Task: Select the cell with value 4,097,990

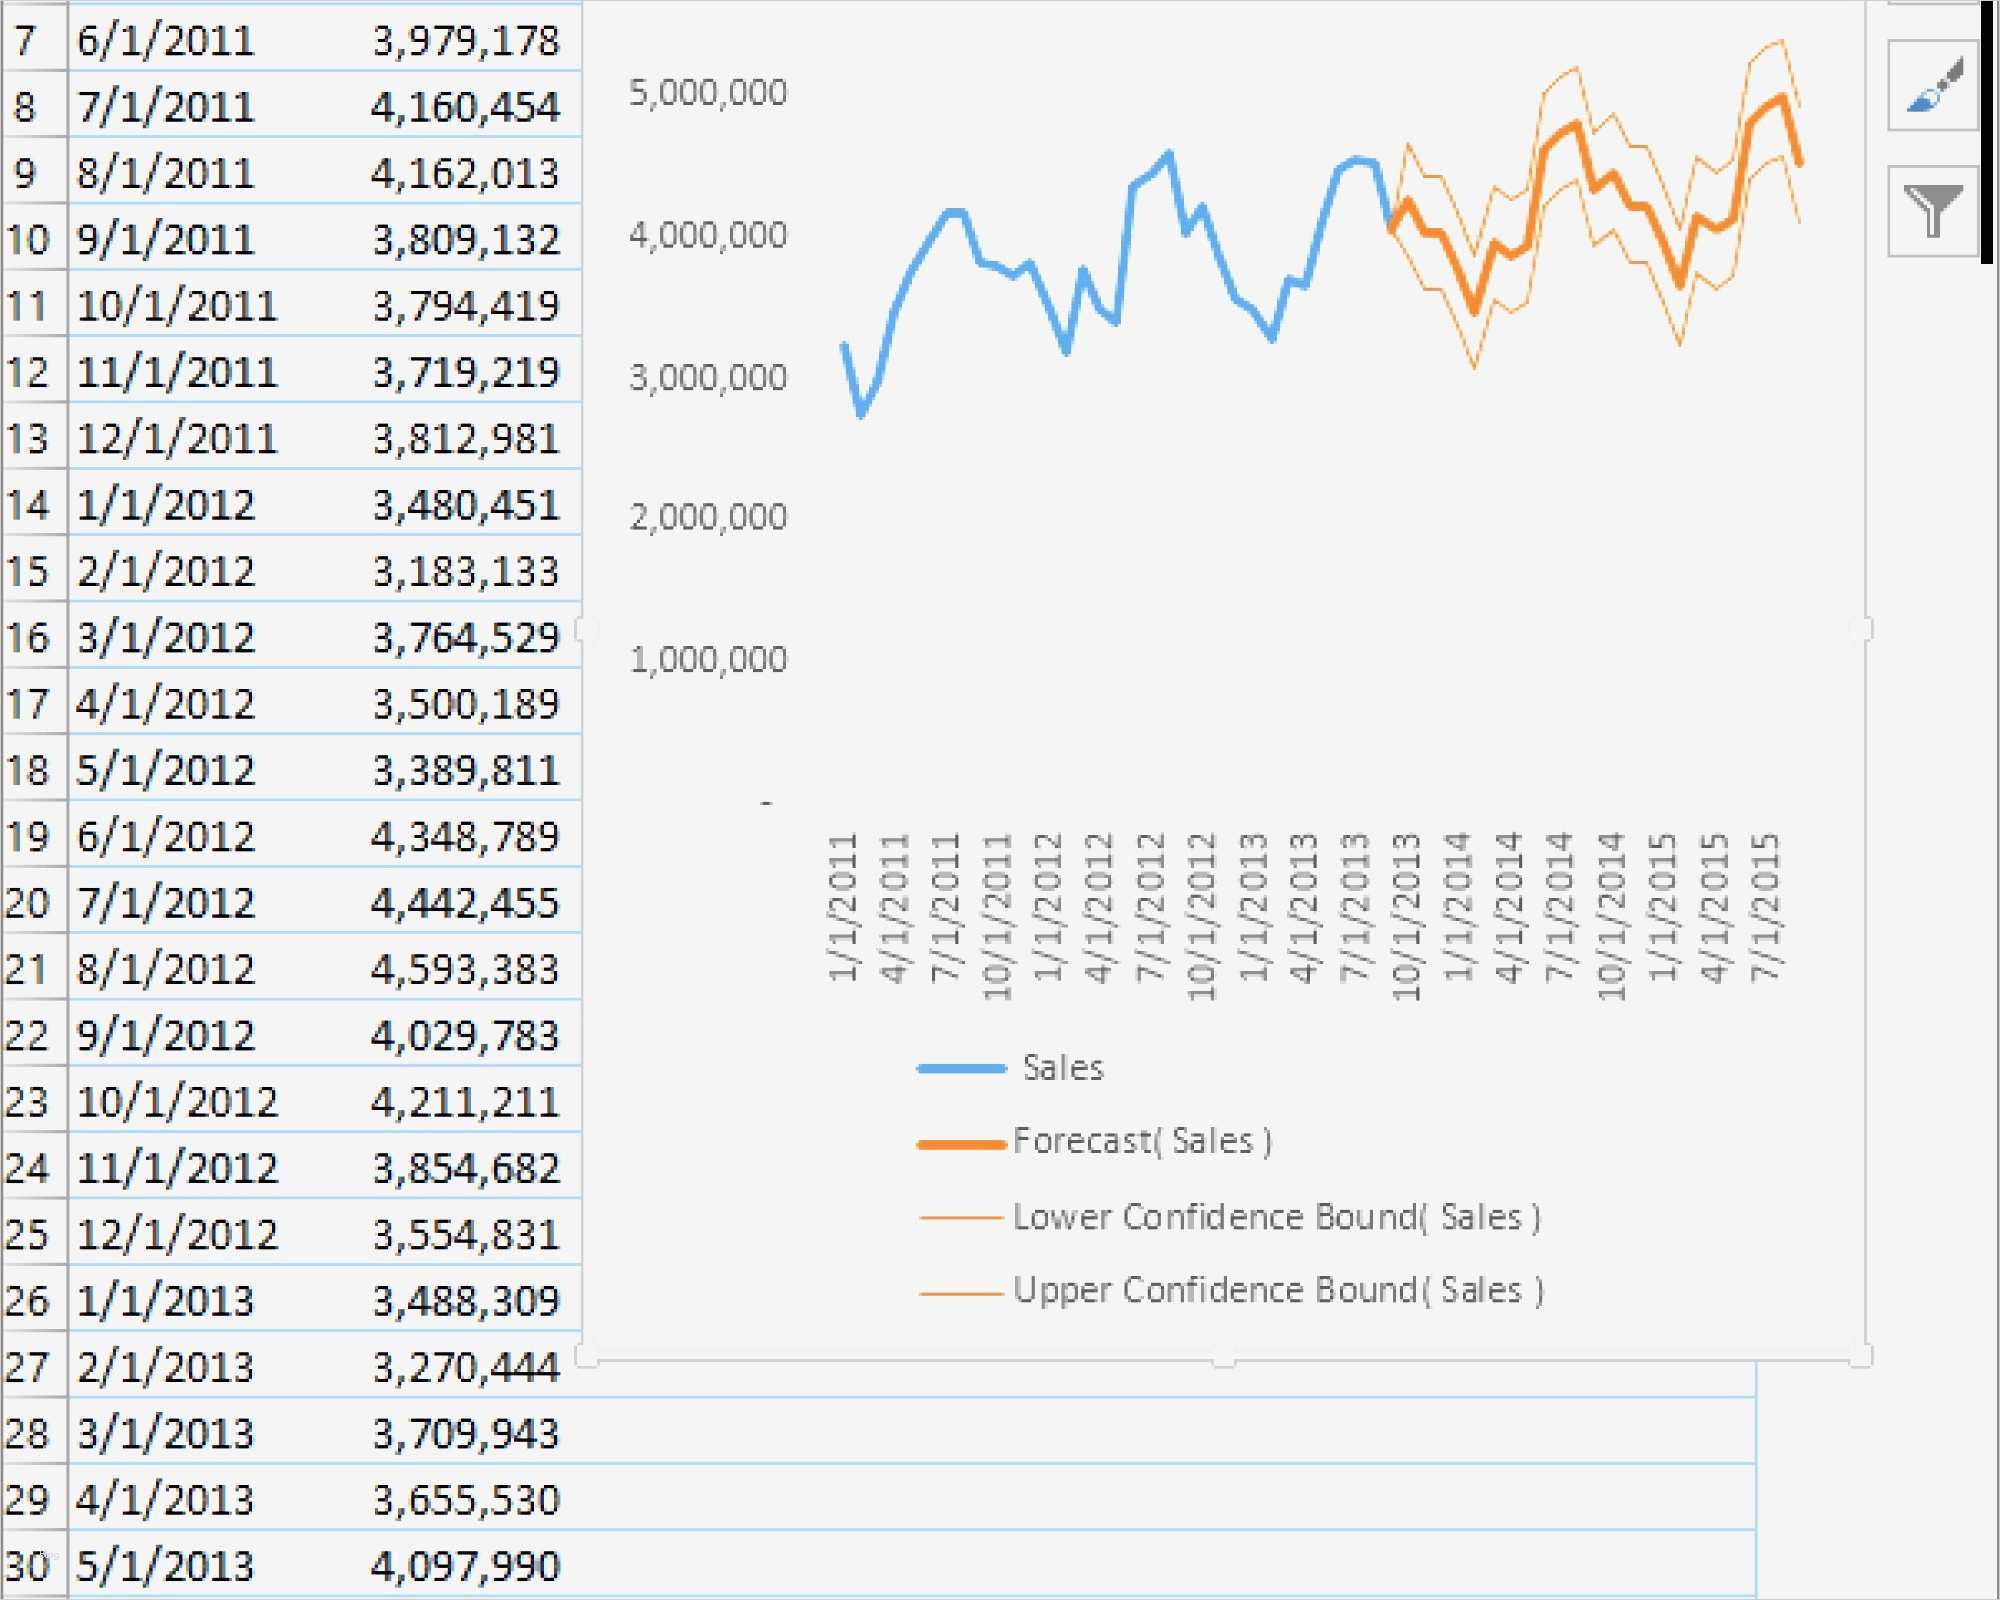Action: click(465, 1566)
